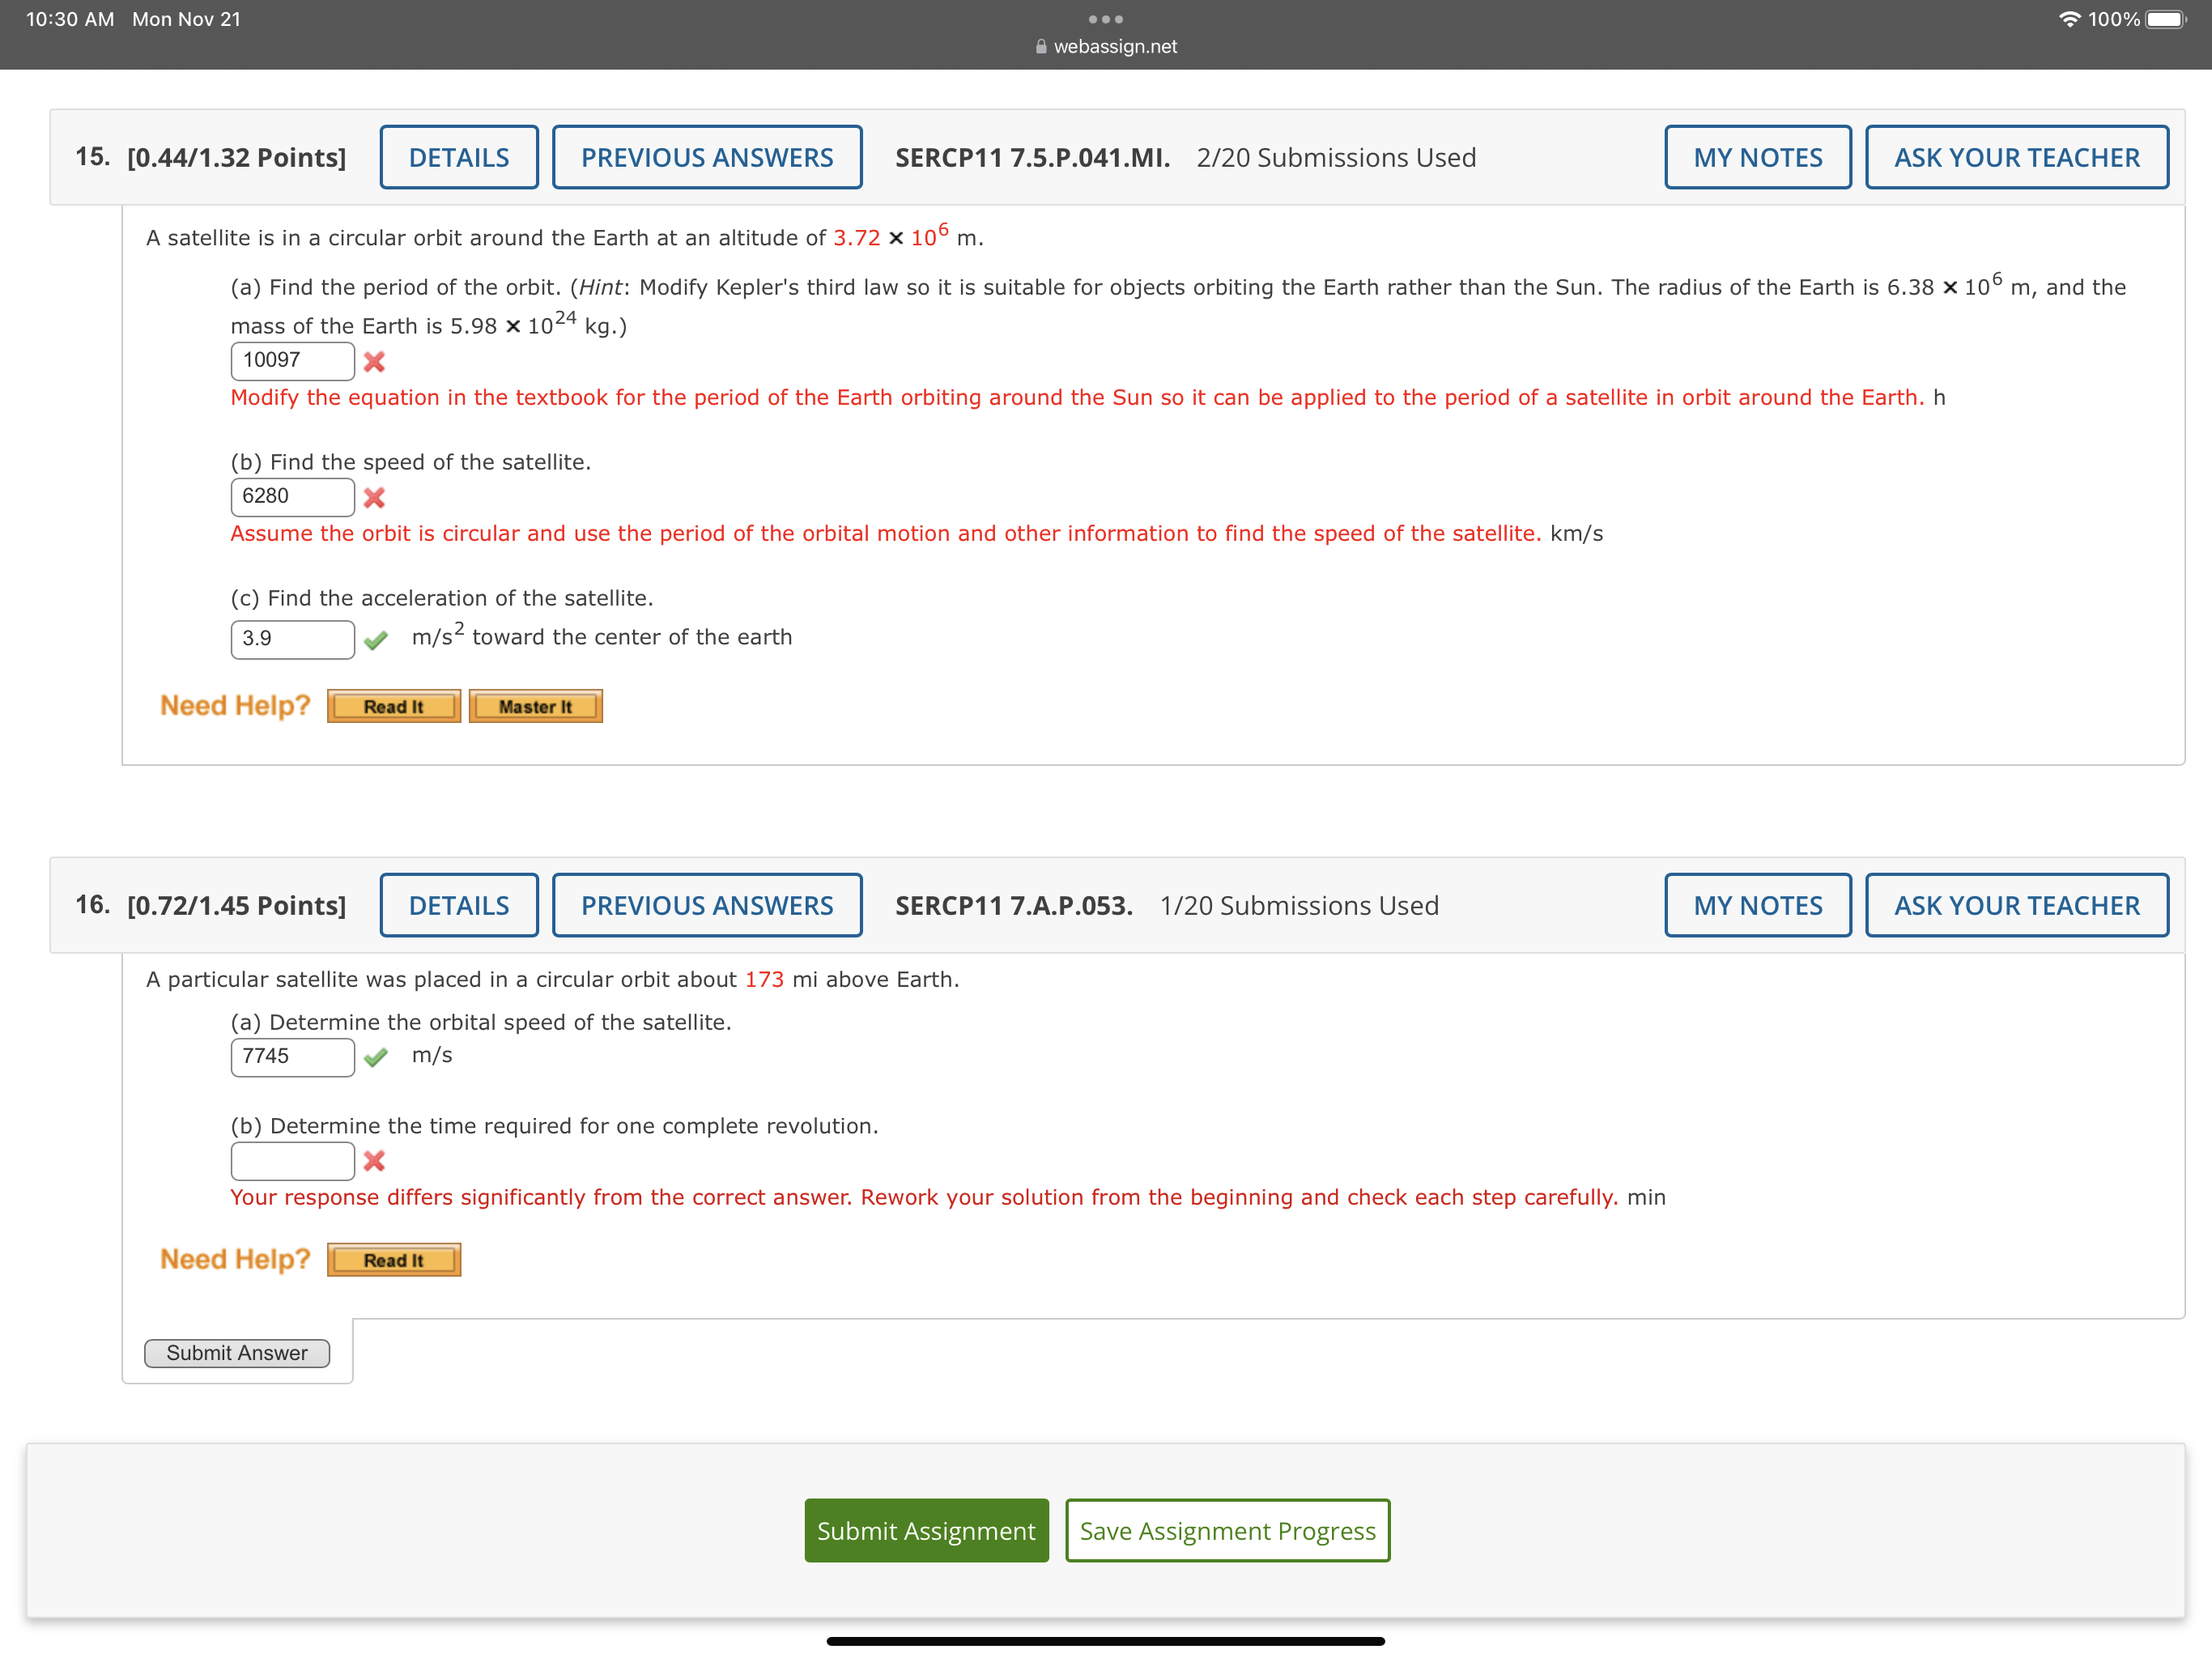Viewport: 2212px width, 1658px height.
Task: Open MY NOTES for question 15
Action: (x=1757, y=157)
